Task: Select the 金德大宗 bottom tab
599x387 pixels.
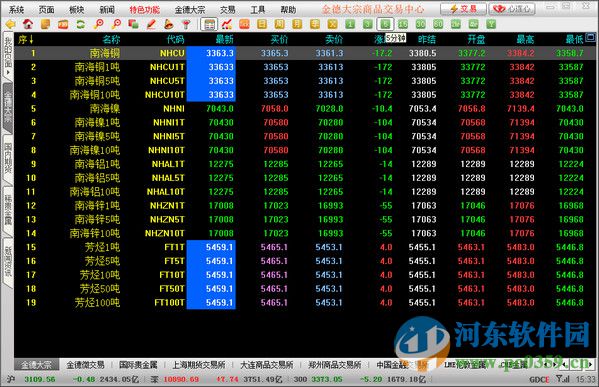Action: click(36, 365)
